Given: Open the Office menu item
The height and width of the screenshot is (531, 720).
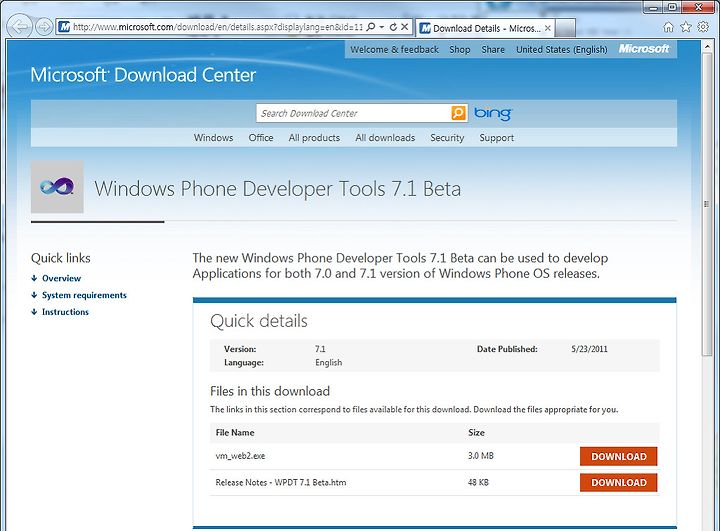Looking at the screenshot, I should [261, 138].
